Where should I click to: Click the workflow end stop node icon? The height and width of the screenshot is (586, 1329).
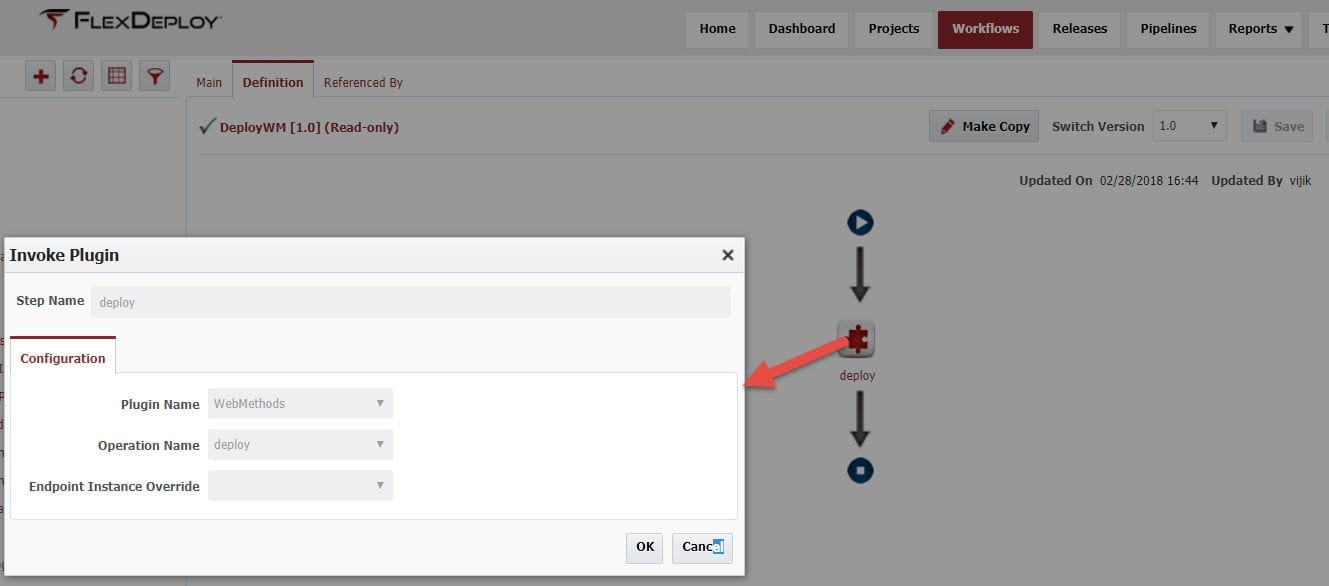pos(860,470)
